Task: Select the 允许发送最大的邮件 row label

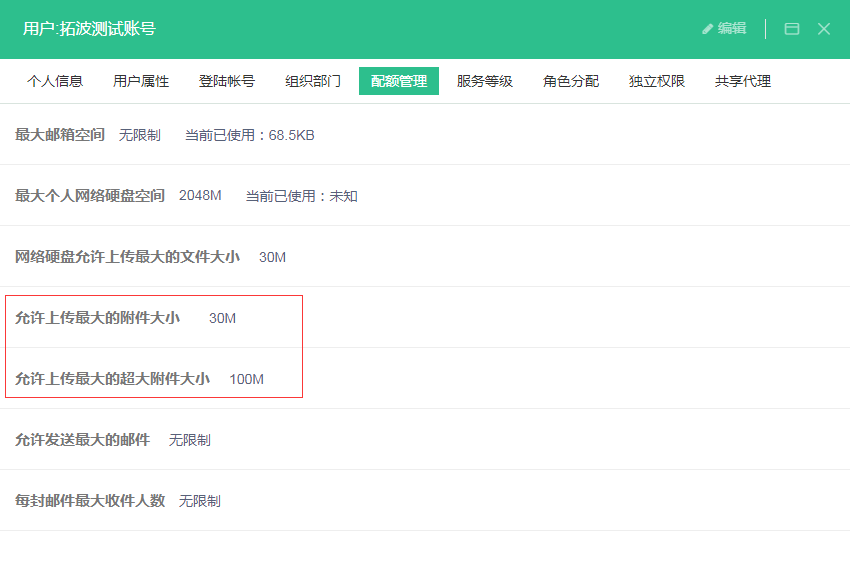Action: point(82,440)
